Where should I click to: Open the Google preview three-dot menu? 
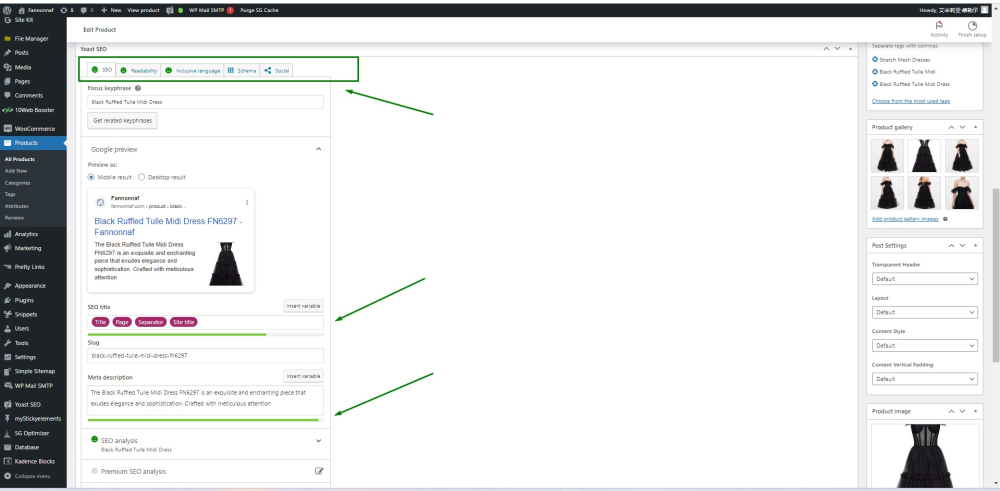coord(246,202)
